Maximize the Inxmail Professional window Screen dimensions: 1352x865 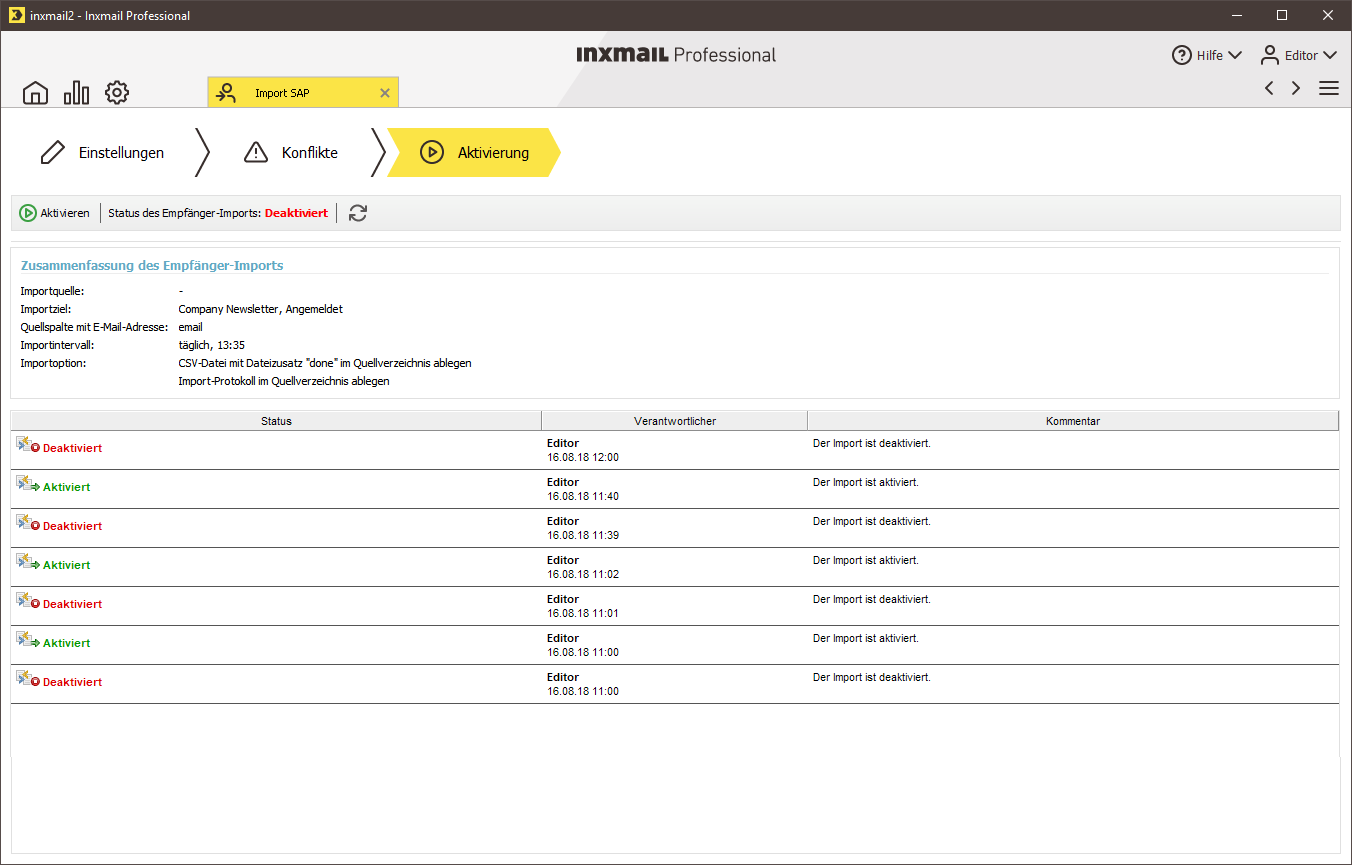click(x=1282, y=15)
